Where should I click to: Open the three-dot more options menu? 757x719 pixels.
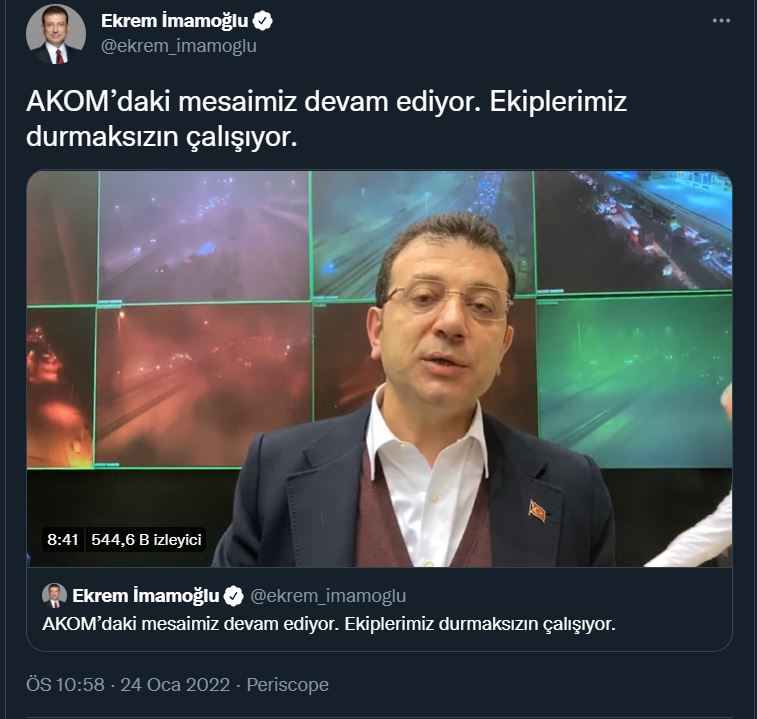pos(721,21)
